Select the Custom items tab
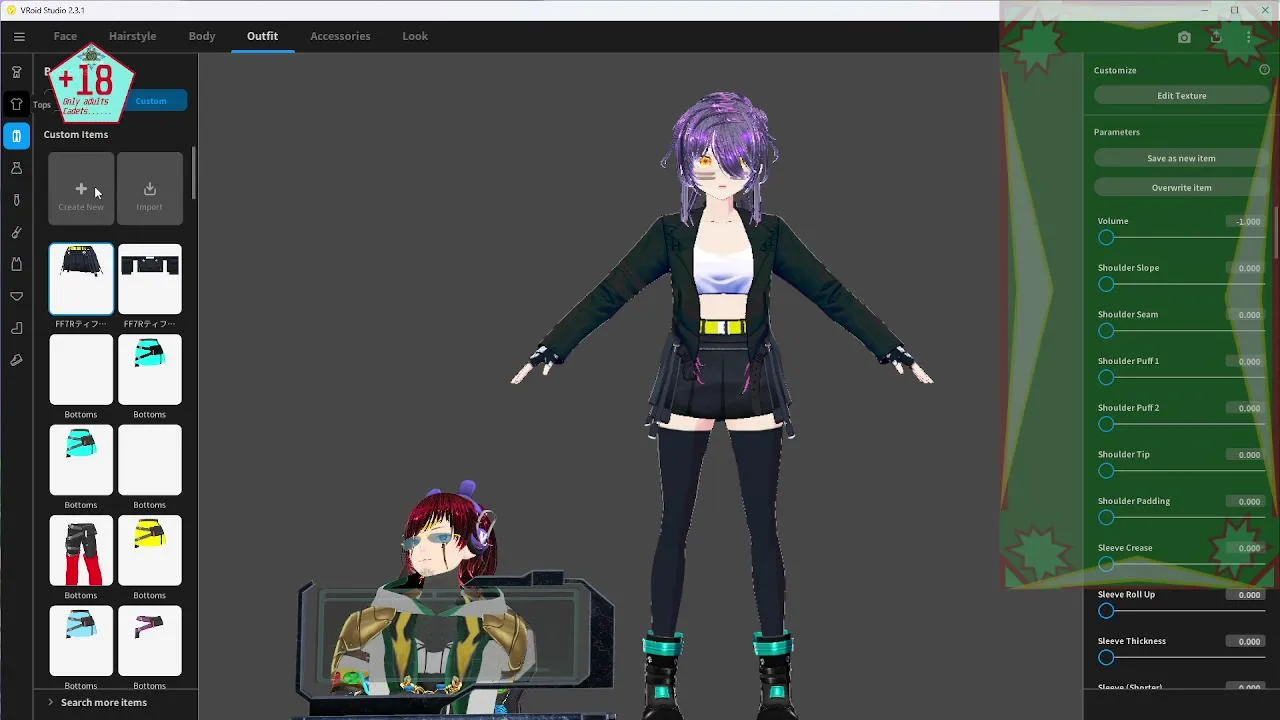Image resolution: width=1280 pixels, height=720 pixels. 151,100
